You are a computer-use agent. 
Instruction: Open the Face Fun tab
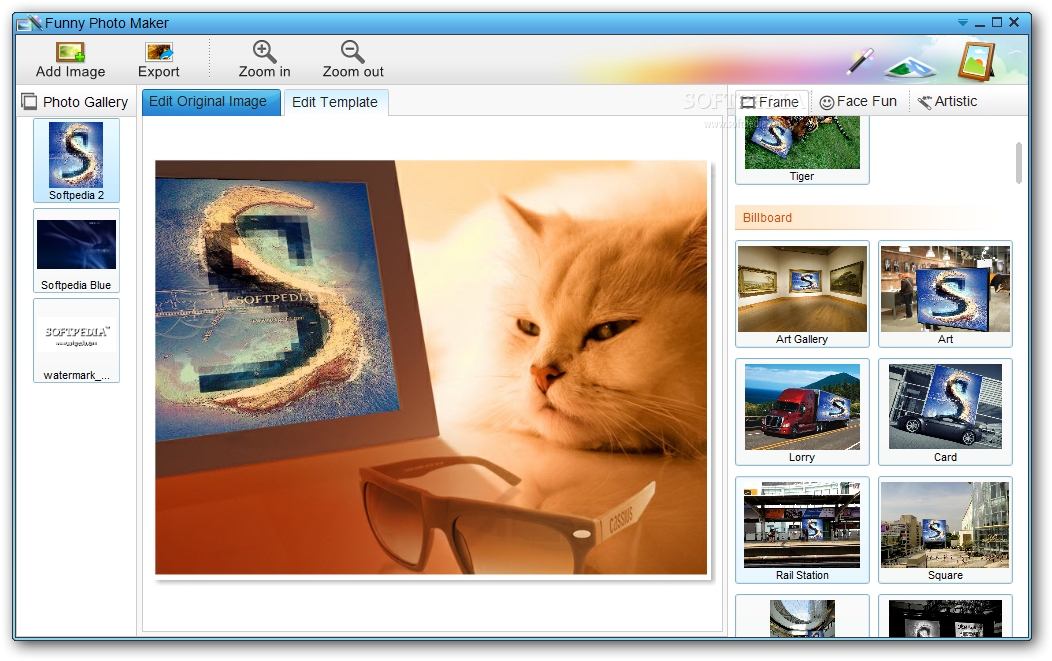858,101
